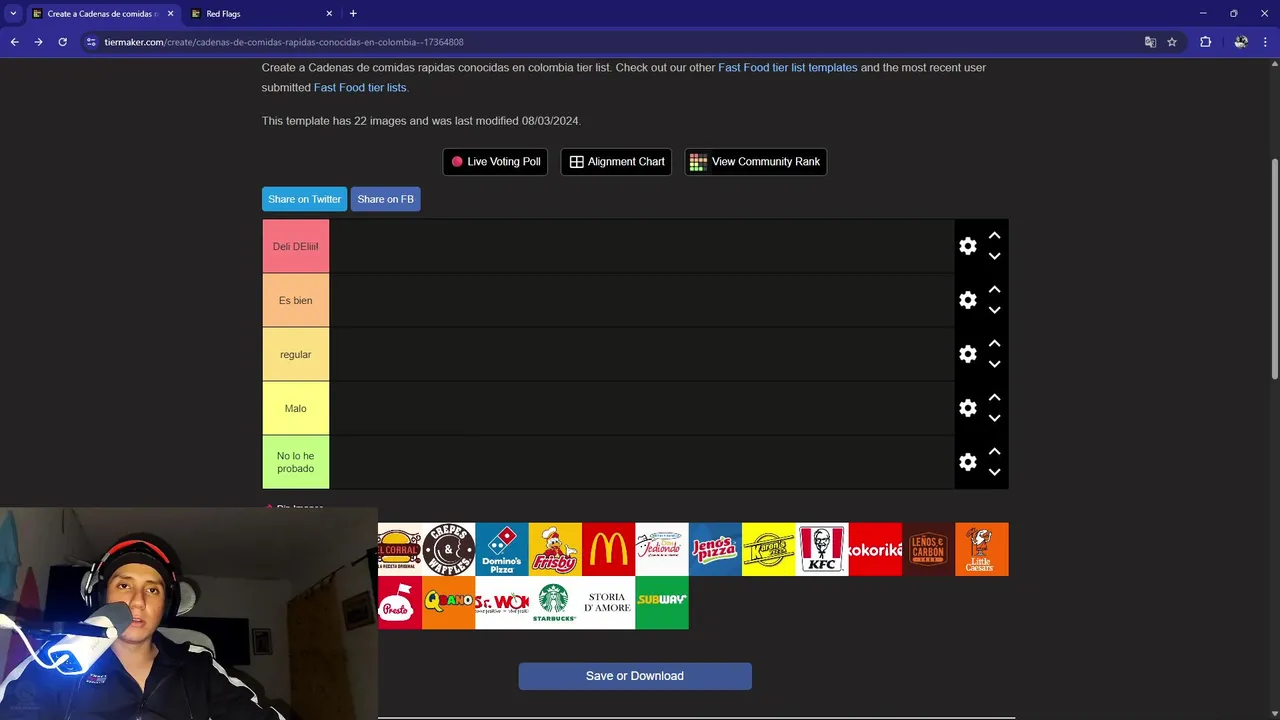The height and width of the screenshot is (720, 1280).
Task: Click Save or Download button
Action: tap(635, 676)
